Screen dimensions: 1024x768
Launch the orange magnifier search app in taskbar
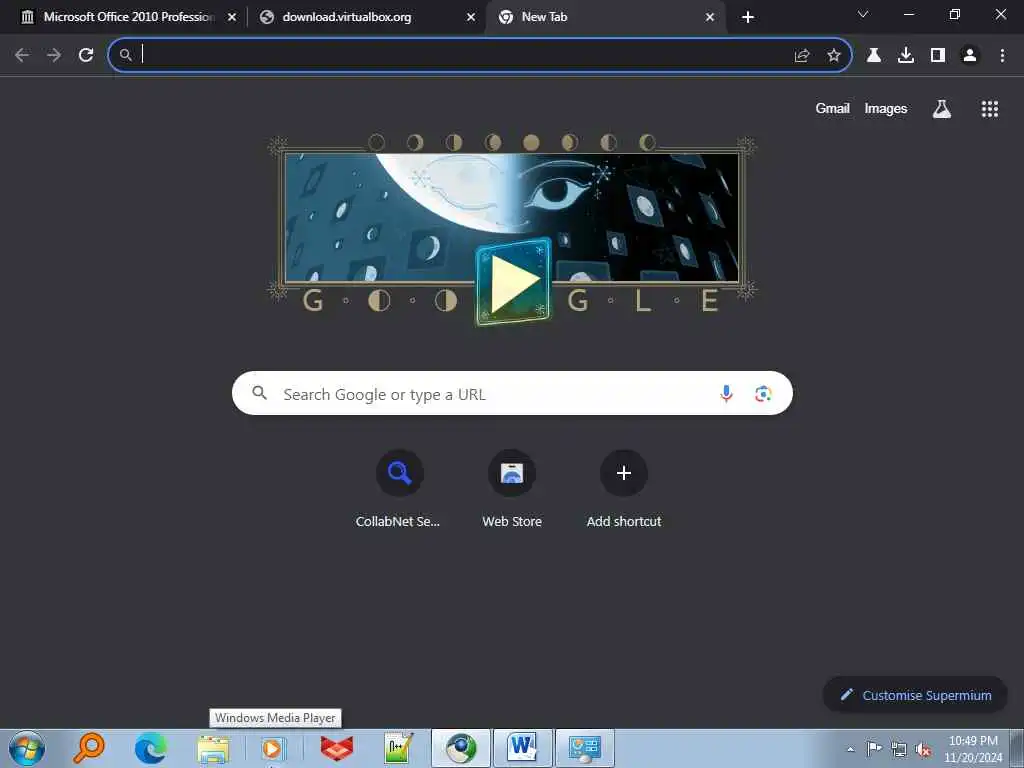(89, 748)
